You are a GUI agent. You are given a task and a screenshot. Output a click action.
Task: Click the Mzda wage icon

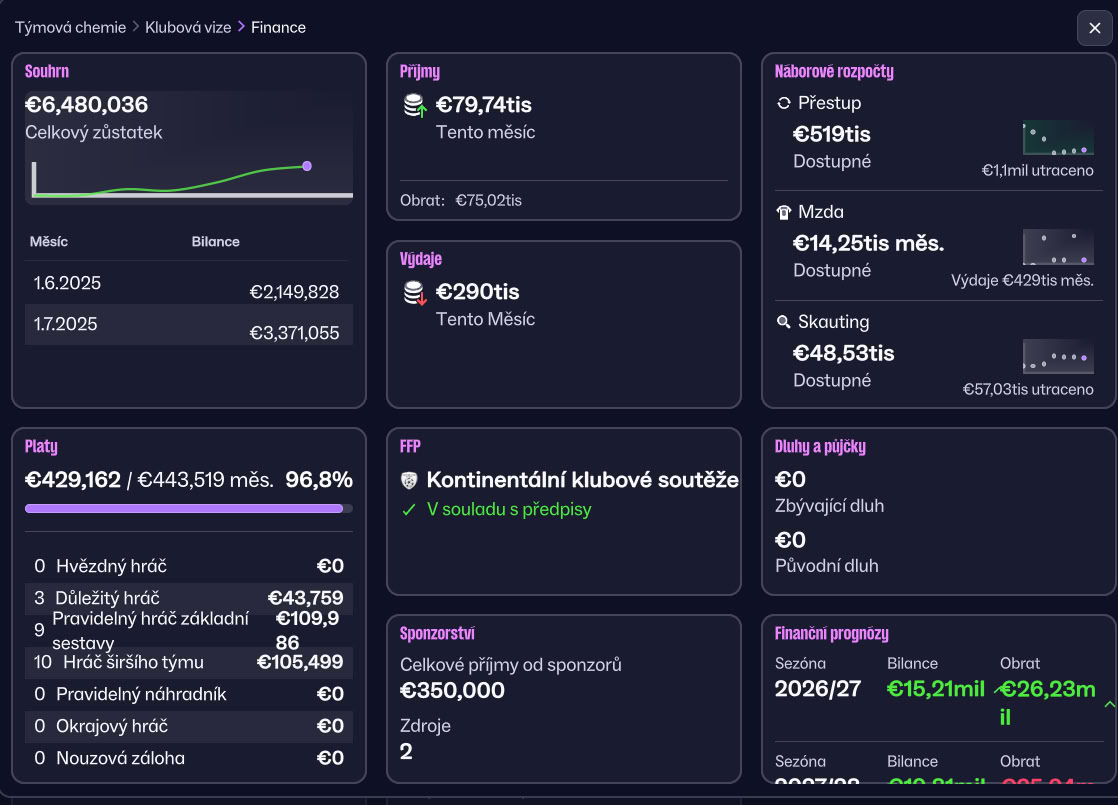pos(784,212)
